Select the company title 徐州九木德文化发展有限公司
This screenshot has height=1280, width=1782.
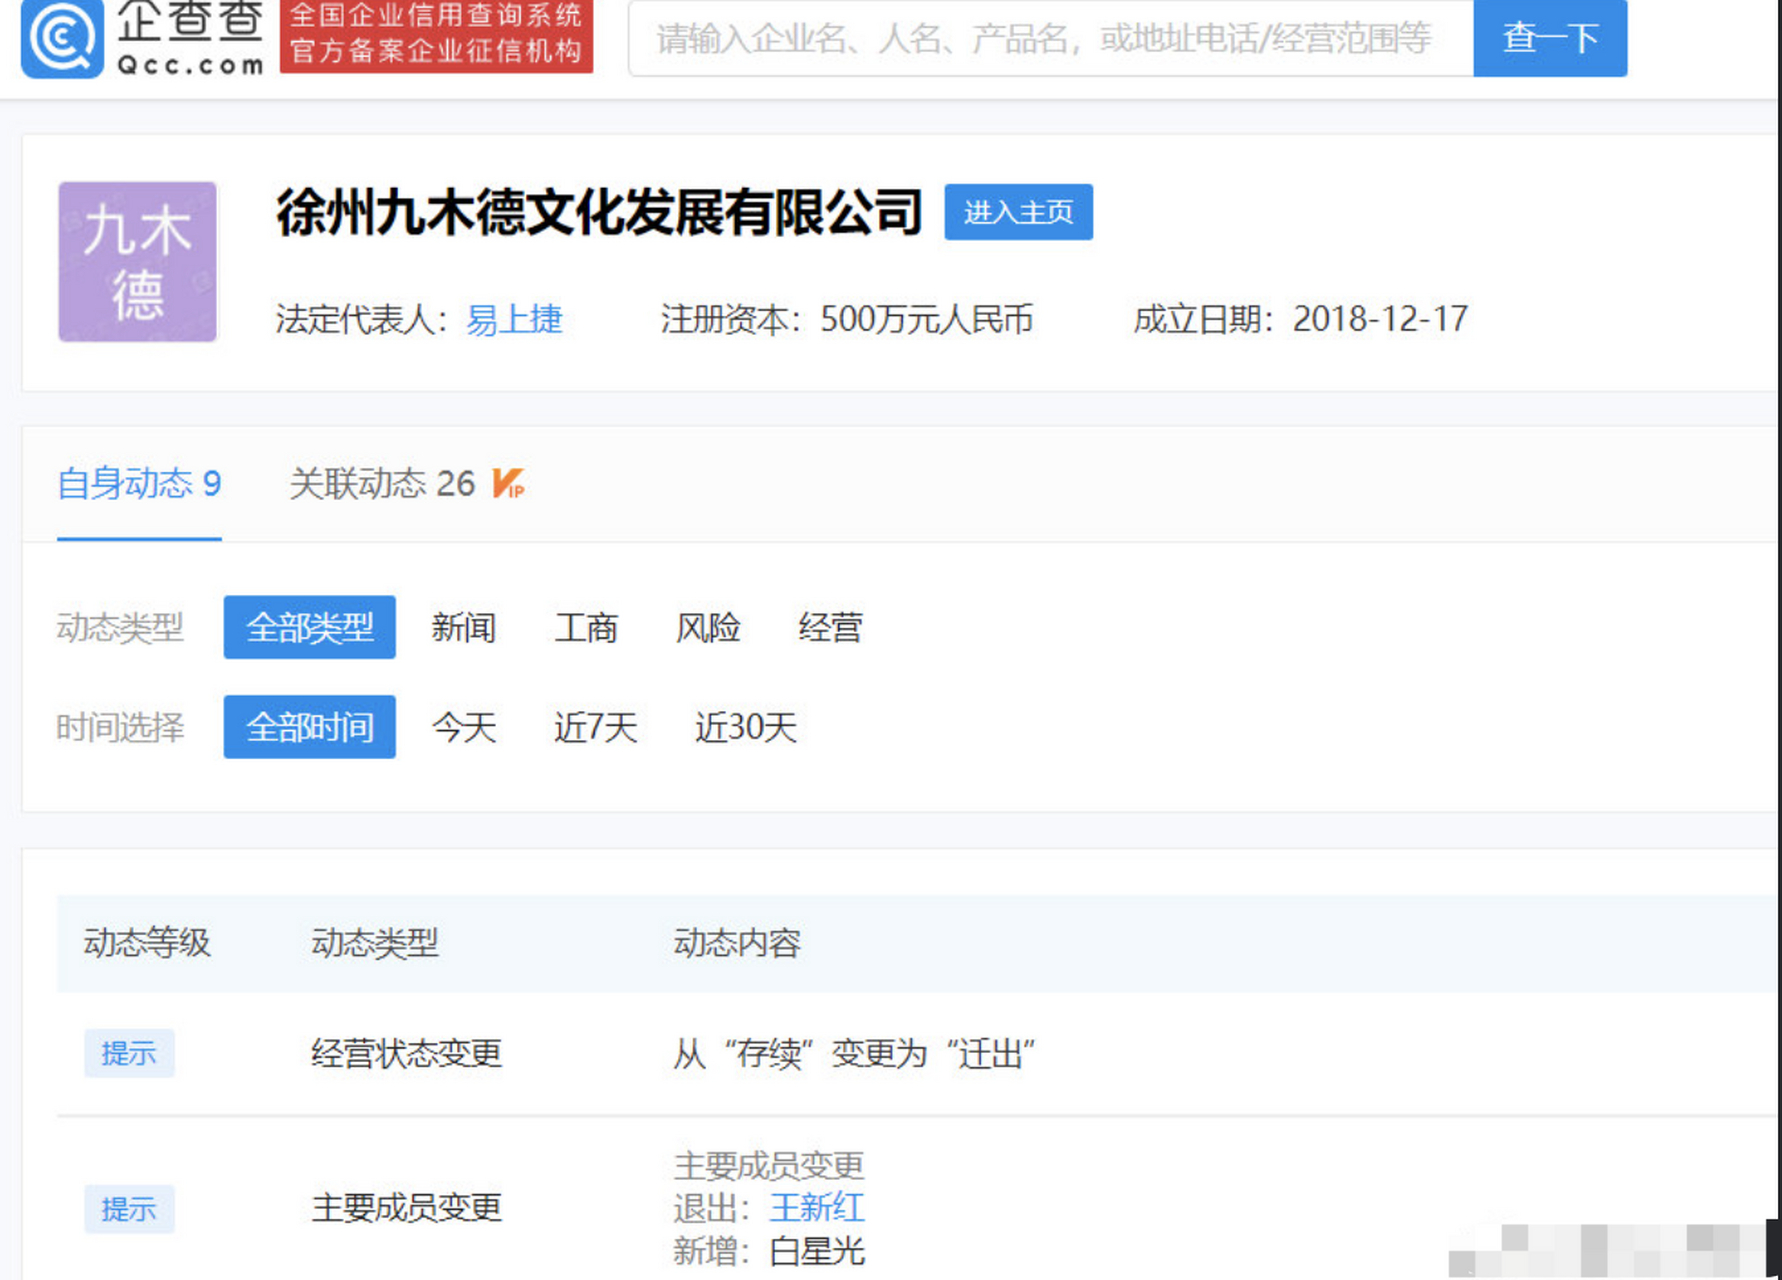point(598,212)
